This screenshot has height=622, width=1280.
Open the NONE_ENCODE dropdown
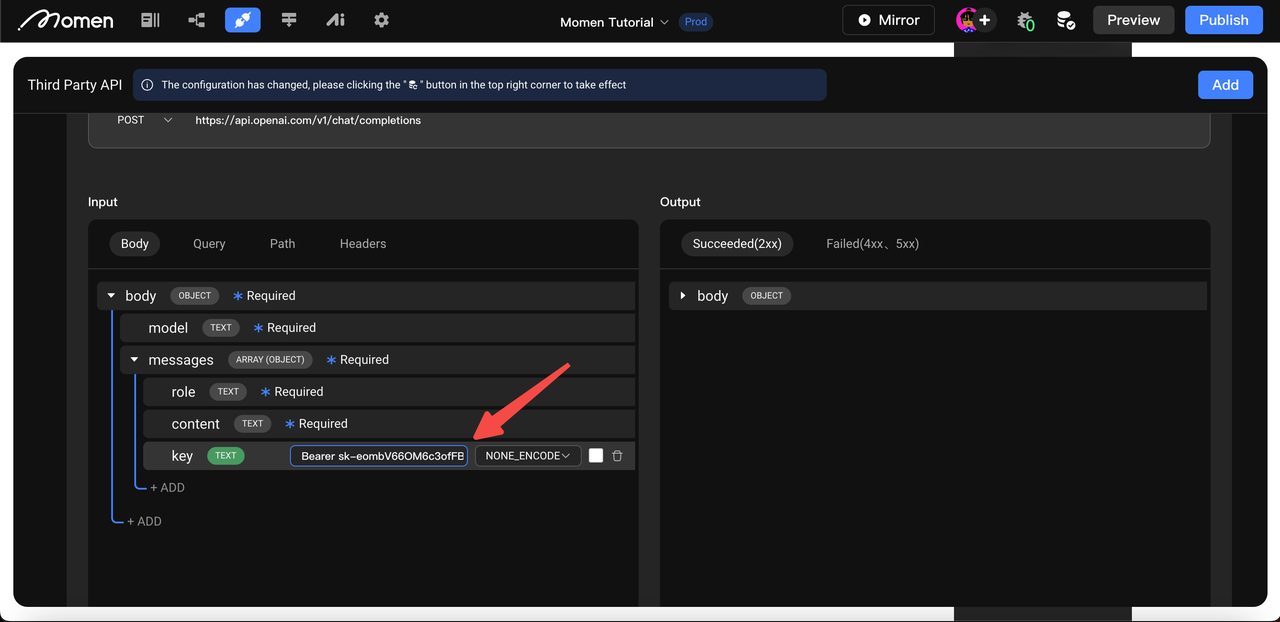click(528, 456)
